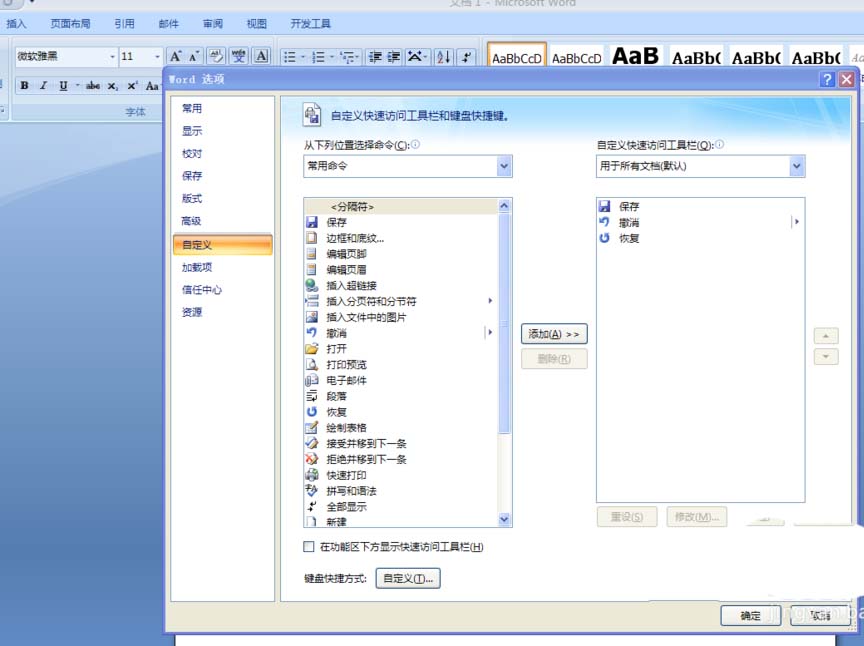
Task: Click the Shrink Font icon
Action: [x=194, y=56]
